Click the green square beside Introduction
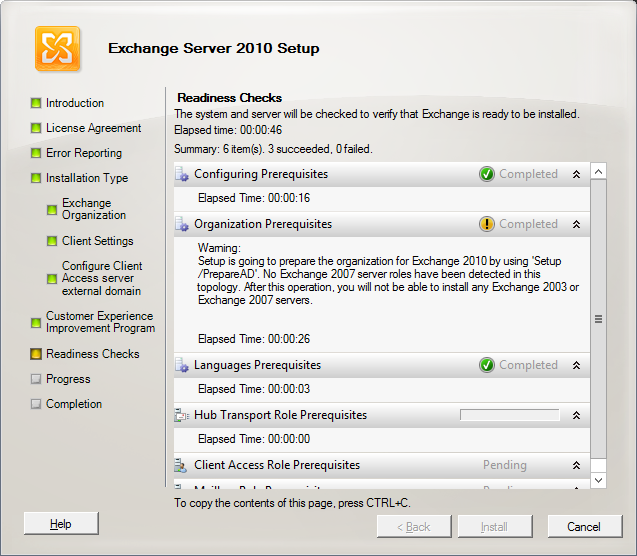 click(36, 103)
